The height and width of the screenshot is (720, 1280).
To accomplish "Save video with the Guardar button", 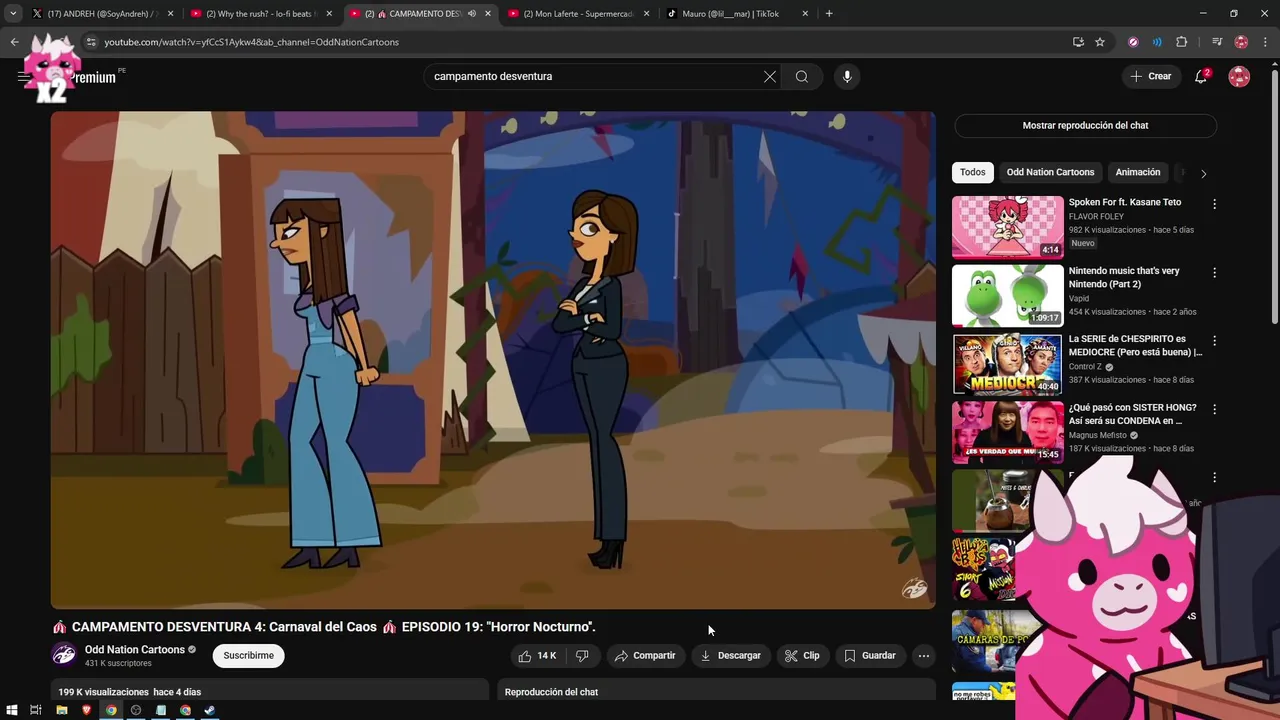I will pyautogui.click(x=870, y=656).
